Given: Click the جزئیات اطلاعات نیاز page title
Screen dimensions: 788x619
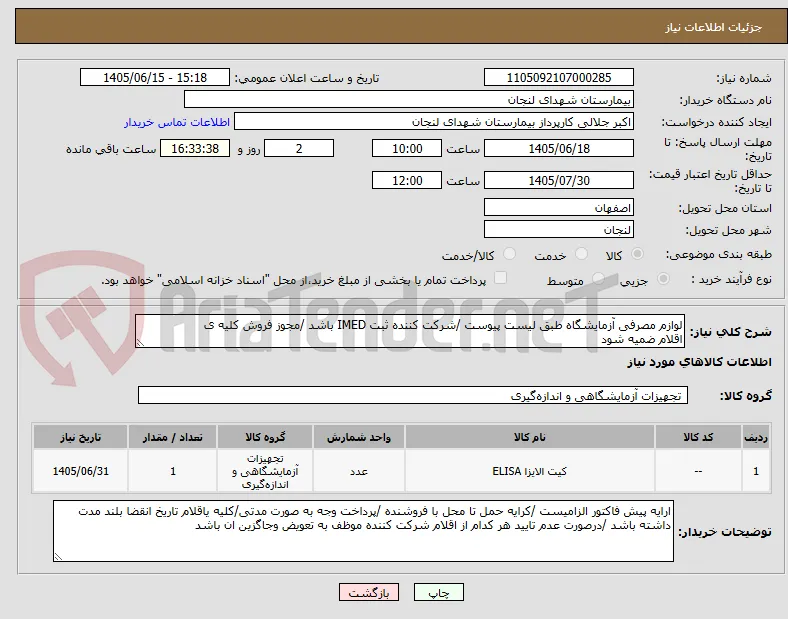Looking at the screenshot, I should 714,27.
